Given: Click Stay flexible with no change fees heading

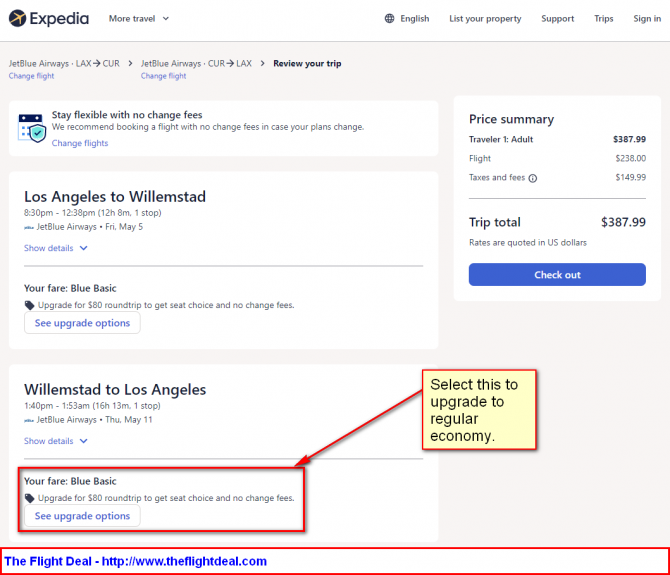Looking at the screenshot, I should coord(127,115).
